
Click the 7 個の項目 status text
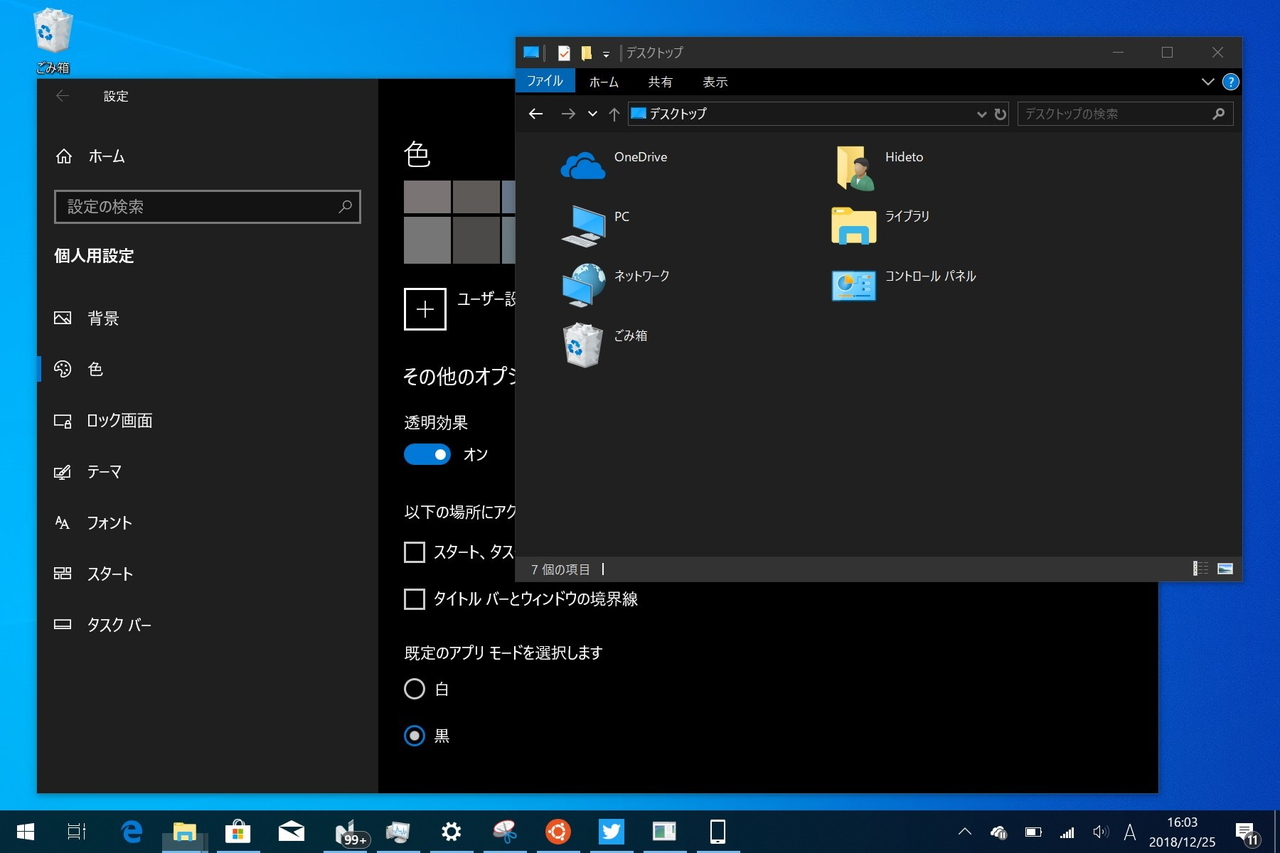click(561, 570)
